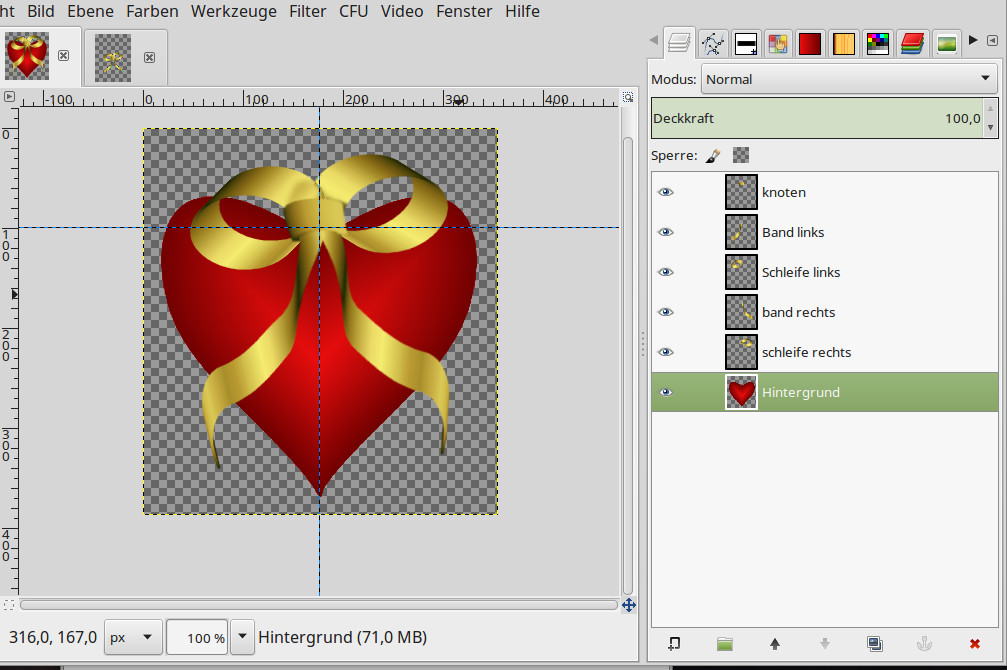This screenshot has height=670, width=1007.
Task: Open the px unit dropdown
Action: click(133, 637)
